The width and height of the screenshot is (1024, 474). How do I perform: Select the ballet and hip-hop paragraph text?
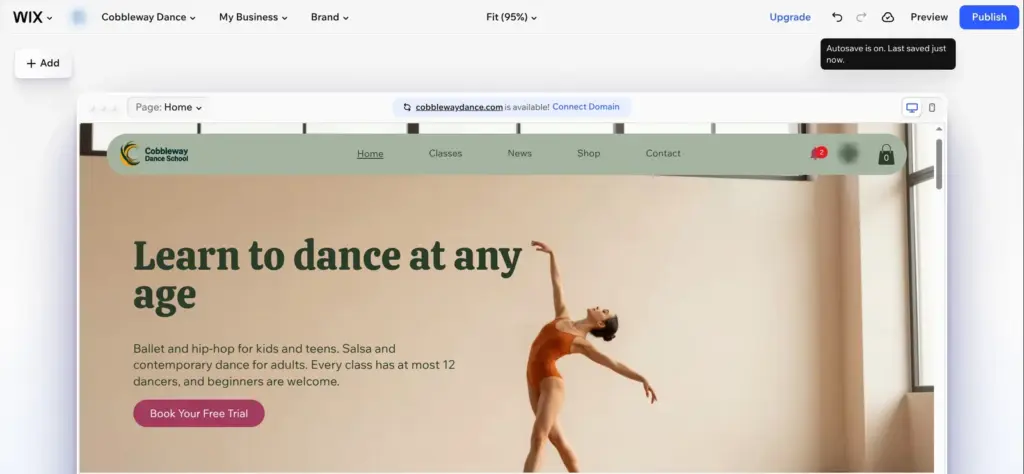[294, 365]
